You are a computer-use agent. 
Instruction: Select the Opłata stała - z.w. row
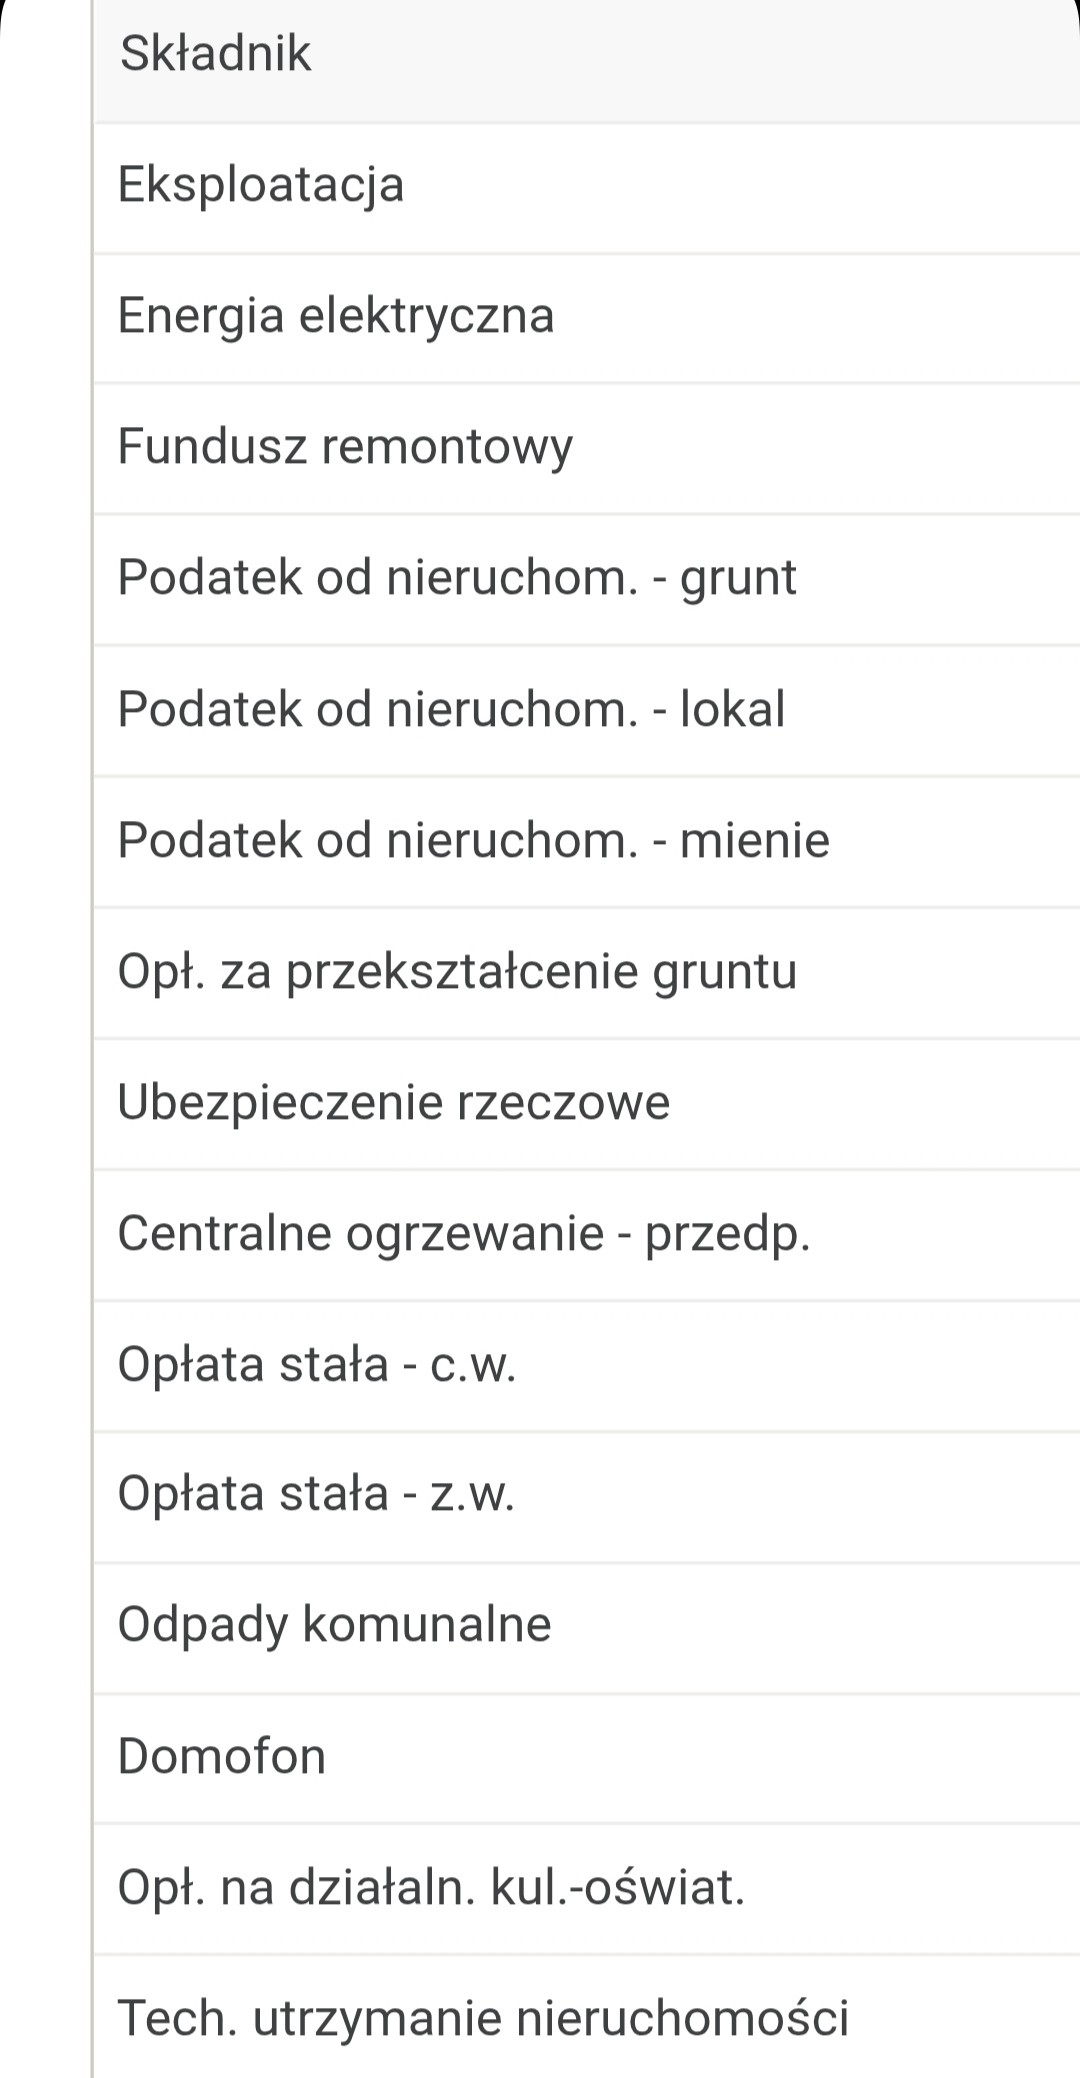pyautogui.click(x=587, y=1497)
